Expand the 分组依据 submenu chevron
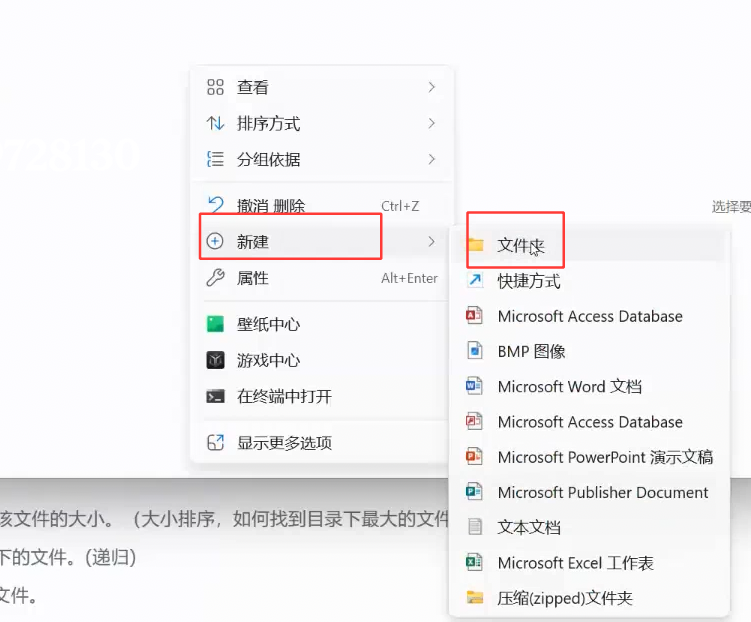The width and height of the screenshot is (751, 622). [x=432, y=159]
